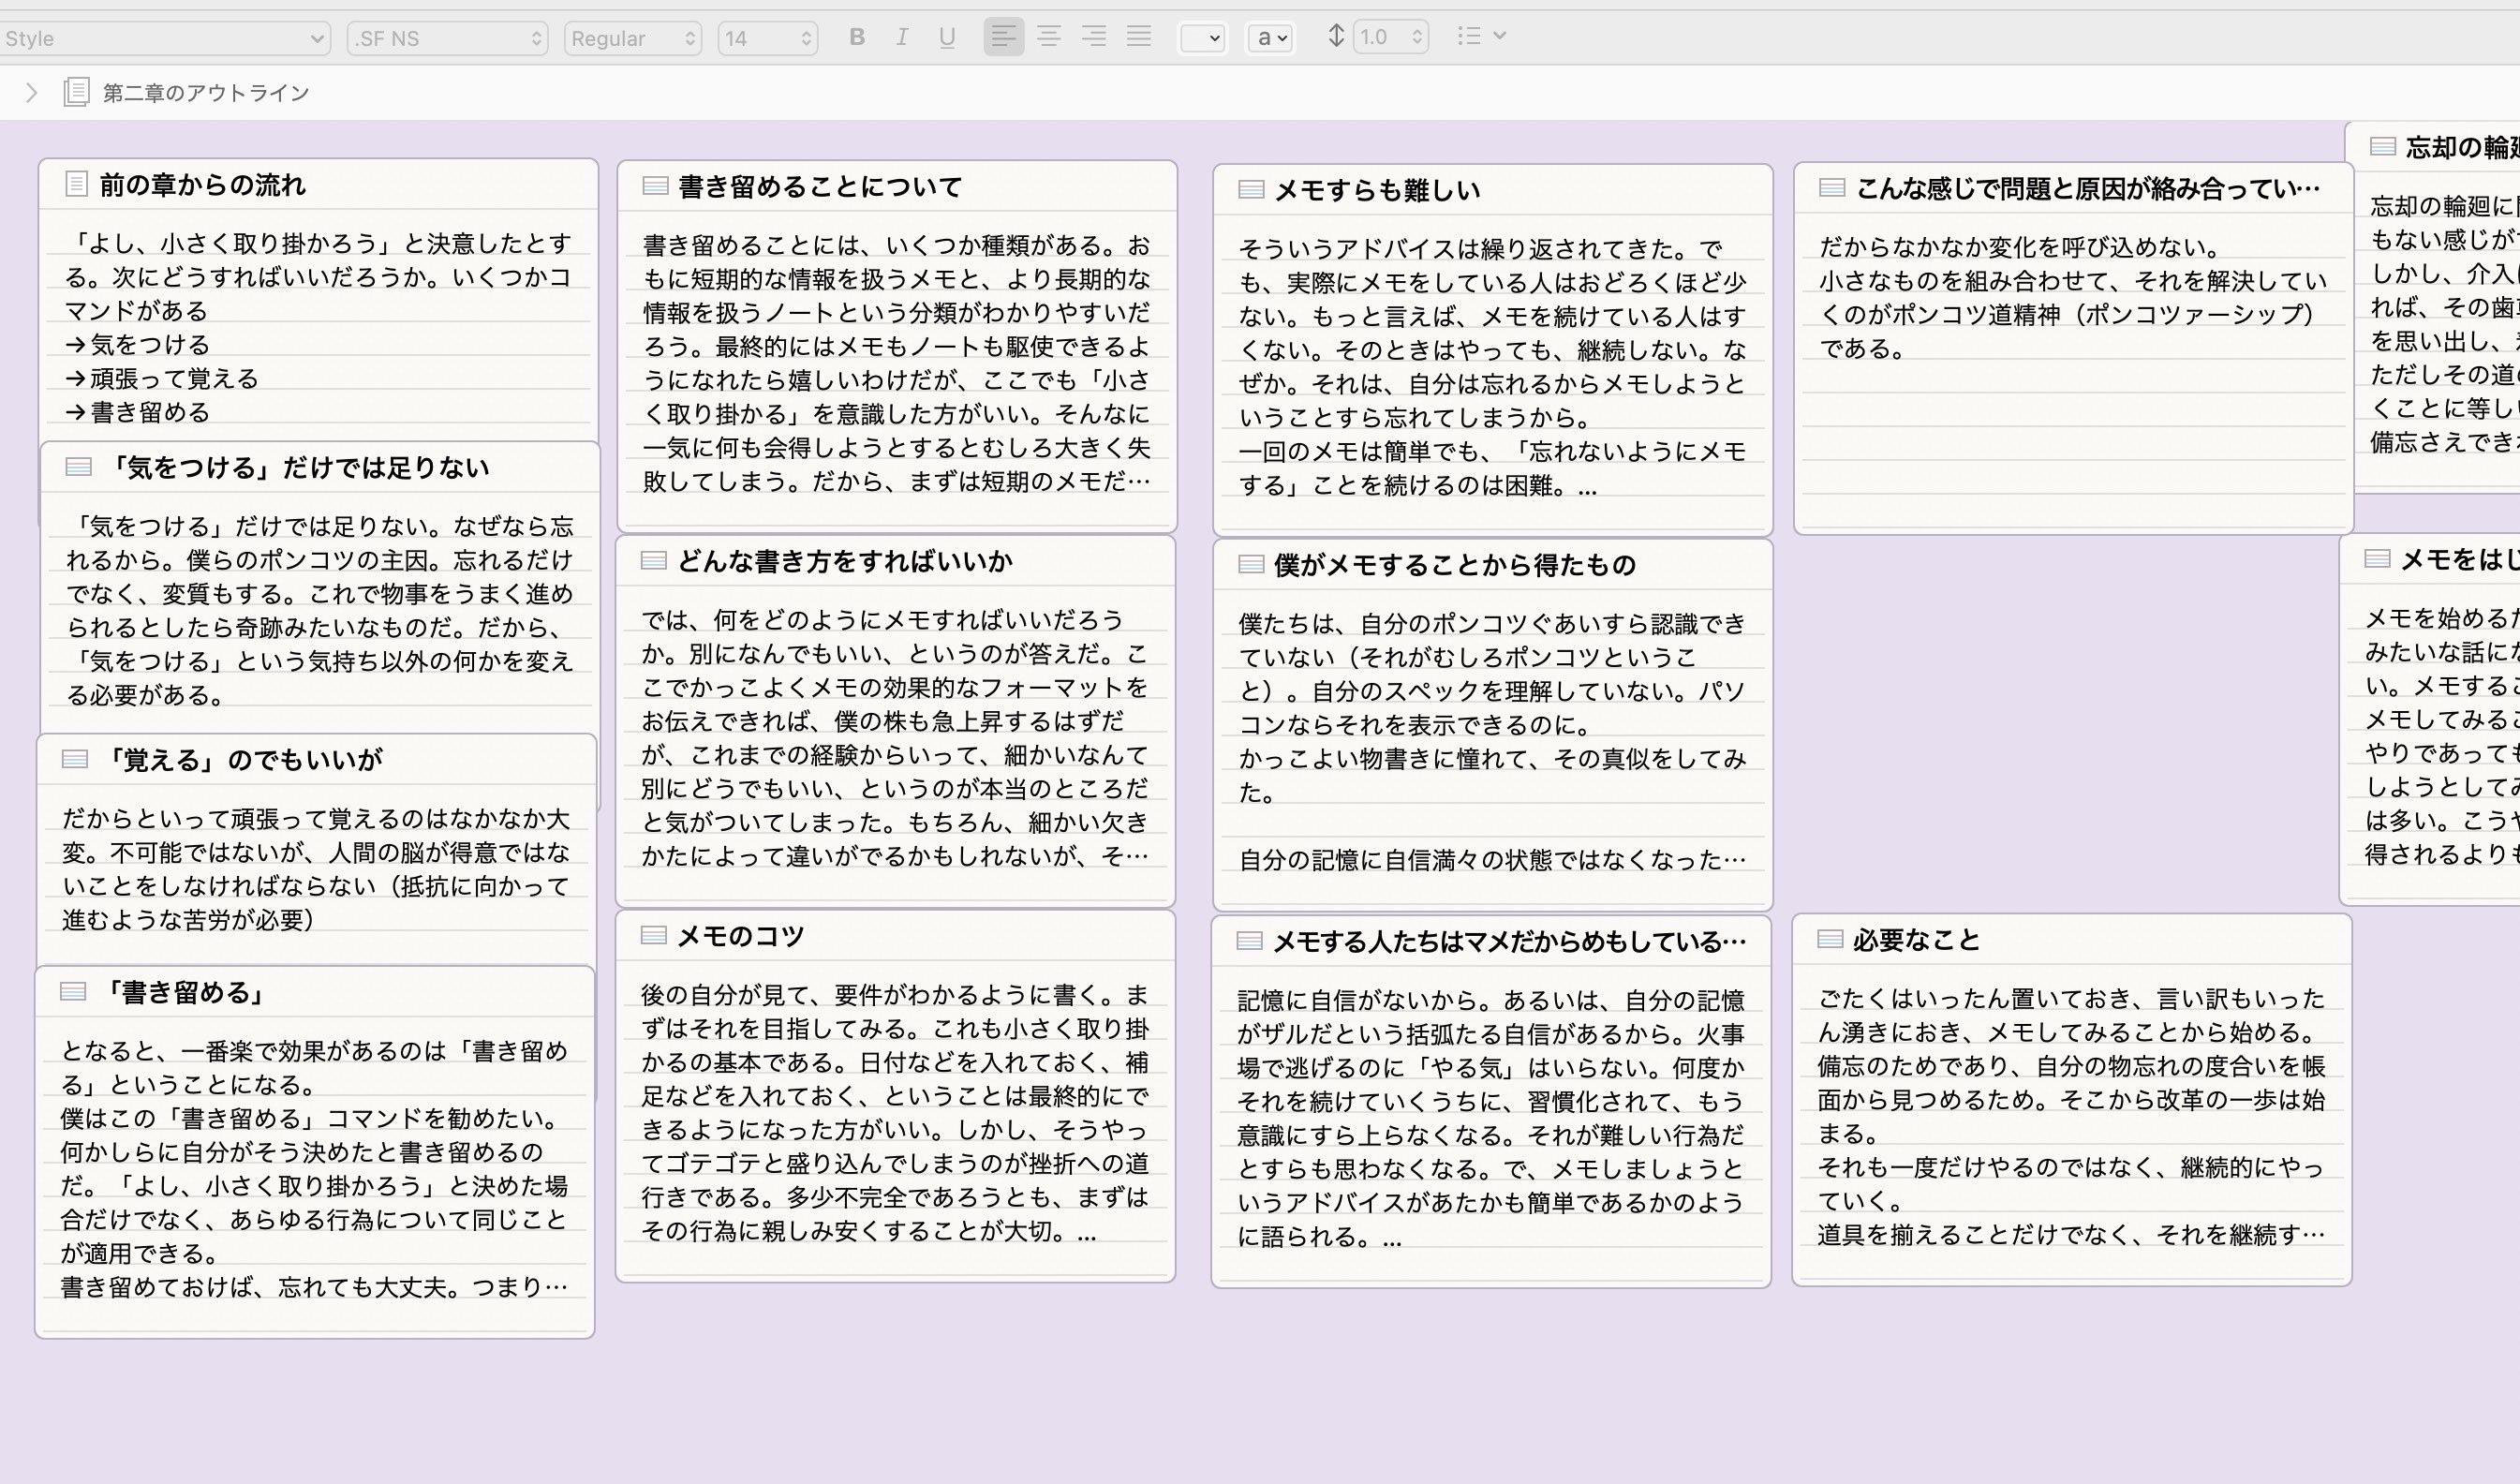Open the list formatting dropdown
Image resolution: width=2520 pixels, height=1484 pixels.
click(1480, 36)
